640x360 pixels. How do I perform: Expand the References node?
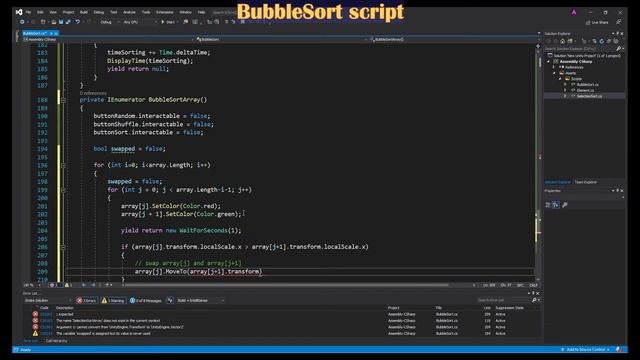[x=554, y=67]
